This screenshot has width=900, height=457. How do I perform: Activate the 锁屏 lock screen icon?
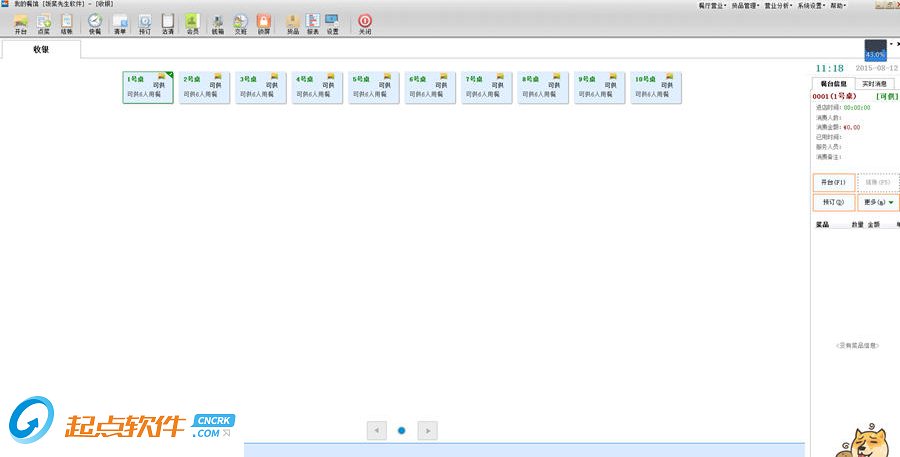click(263, 24)
